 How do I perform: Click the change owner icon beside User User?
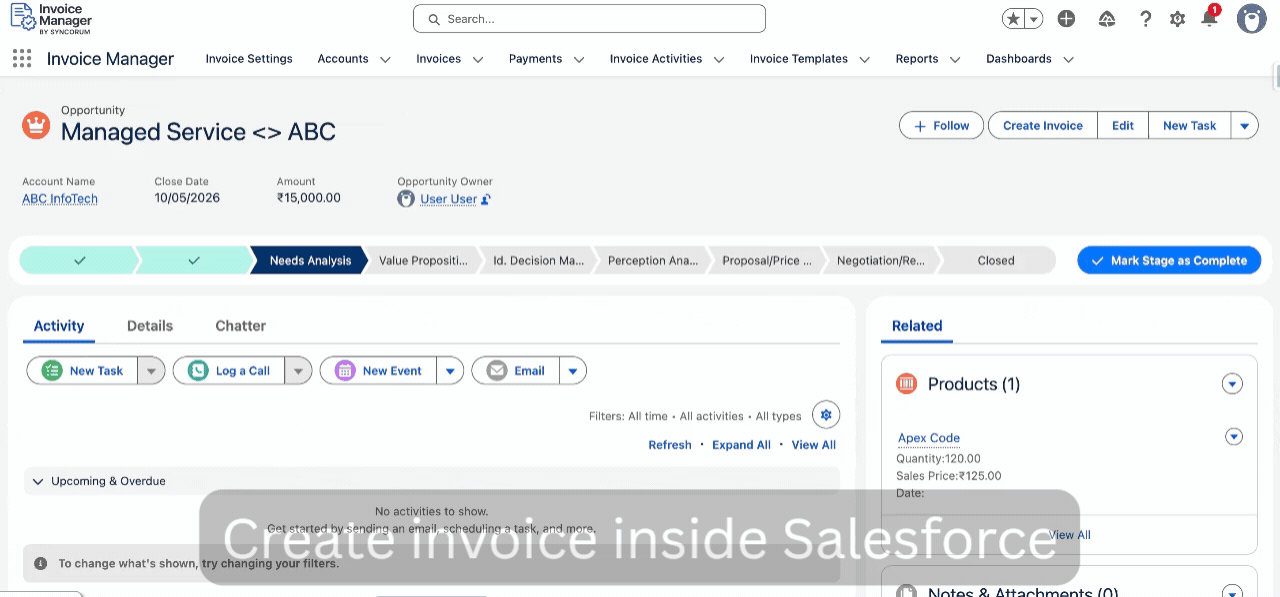[x=486, y=199]
